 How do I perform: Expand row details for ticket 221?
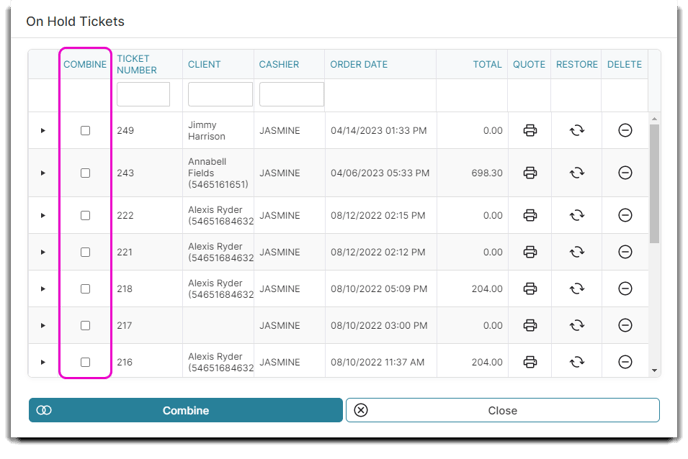[x=43, y=252]
